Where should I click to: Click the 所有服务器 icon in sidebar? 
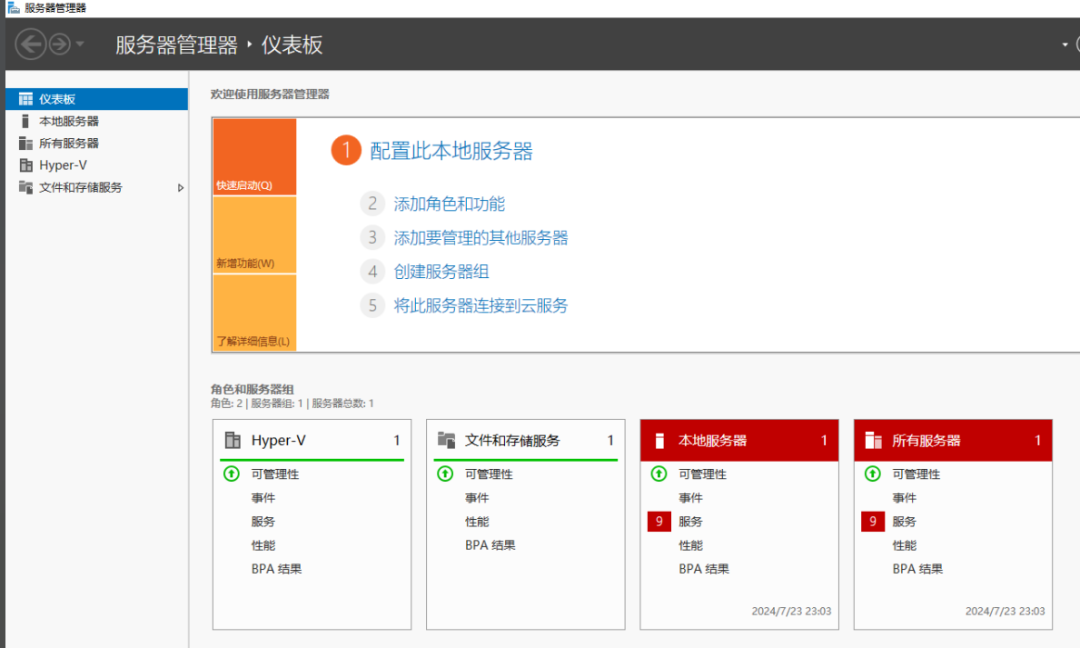25,143
